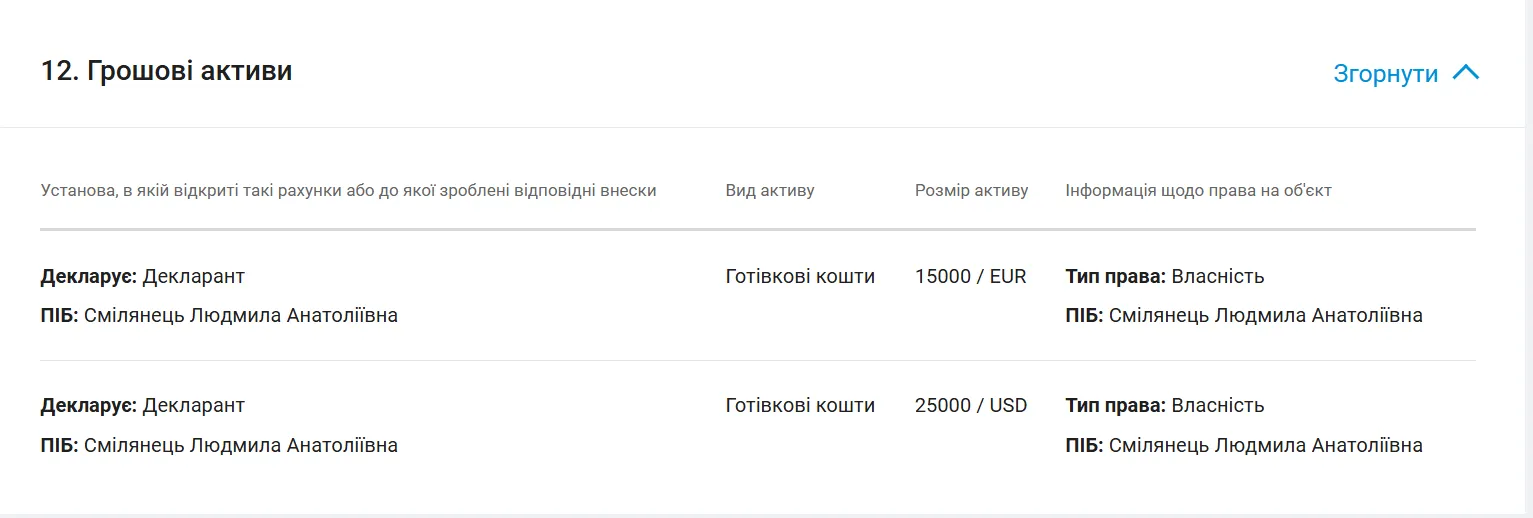This screenshot has width=1533, height=518.
Task: Click "Тип права: Власність" in the USD row
Action: click(x=1164, y=406)
